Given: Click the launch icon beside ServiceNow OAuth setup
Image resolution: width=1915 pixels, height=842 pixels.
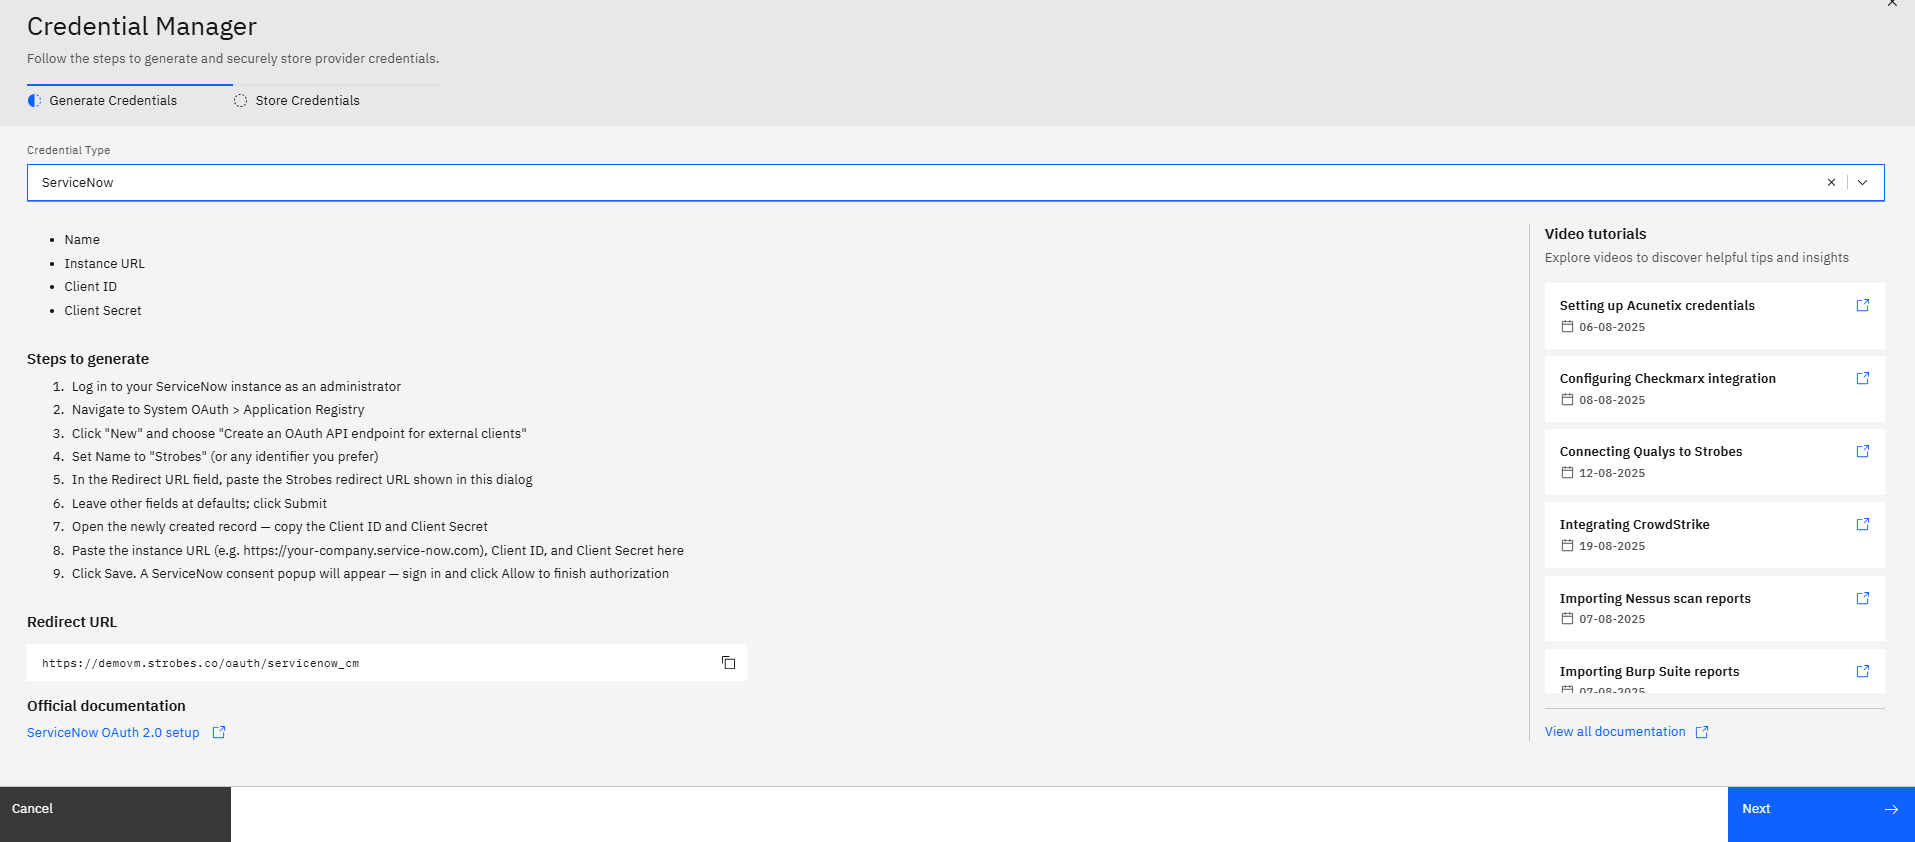Looking at the screenshot, I should point(219,732).
